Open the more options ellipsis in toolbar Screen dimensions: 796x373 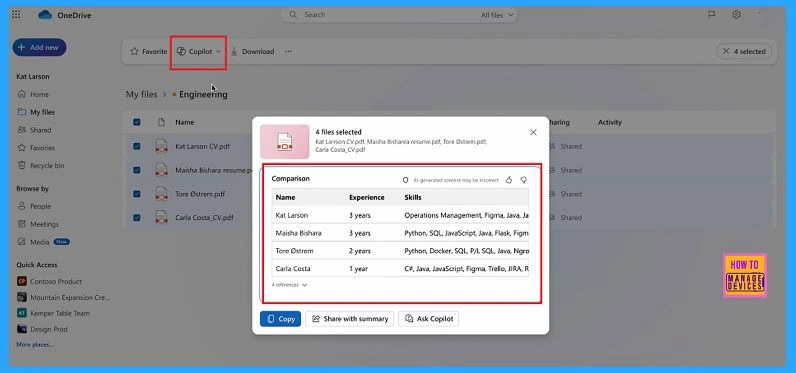288,51
